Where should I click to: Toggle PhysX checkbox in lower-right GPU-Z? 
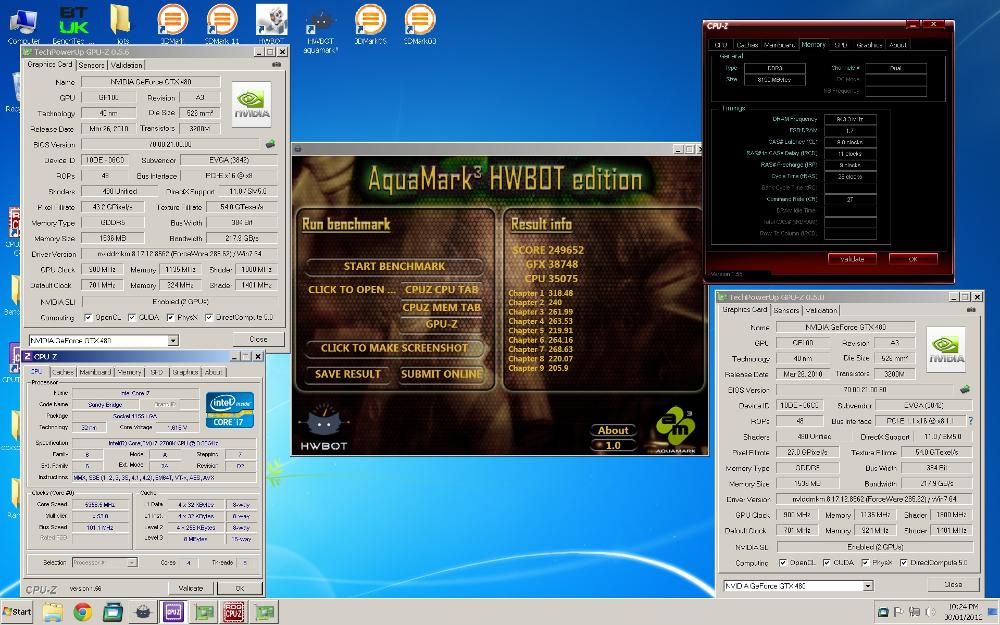click(865, 562)
